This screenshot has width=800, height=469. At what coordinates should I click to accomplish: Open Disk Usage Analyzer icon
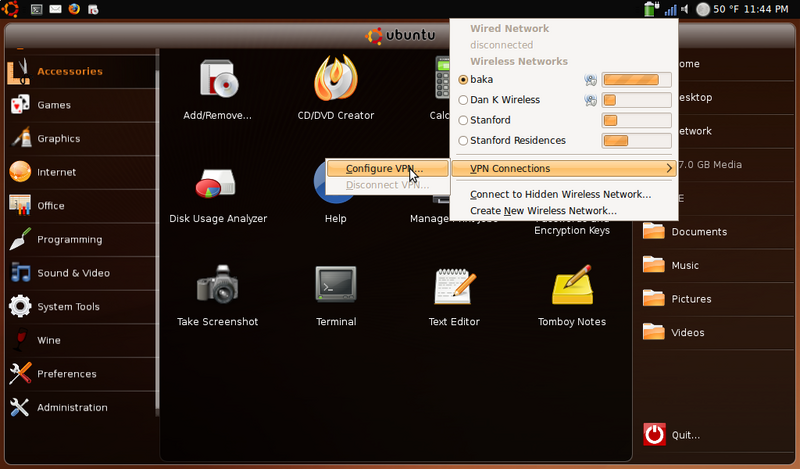click(x=215, y=183)
